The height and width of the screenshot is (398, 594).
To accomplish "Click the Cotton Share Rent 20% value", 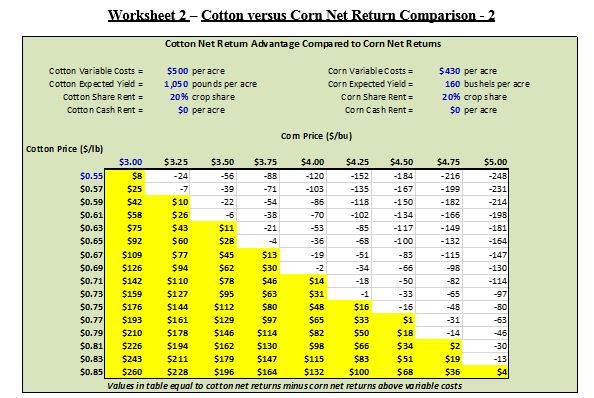I will coord(179,97).
